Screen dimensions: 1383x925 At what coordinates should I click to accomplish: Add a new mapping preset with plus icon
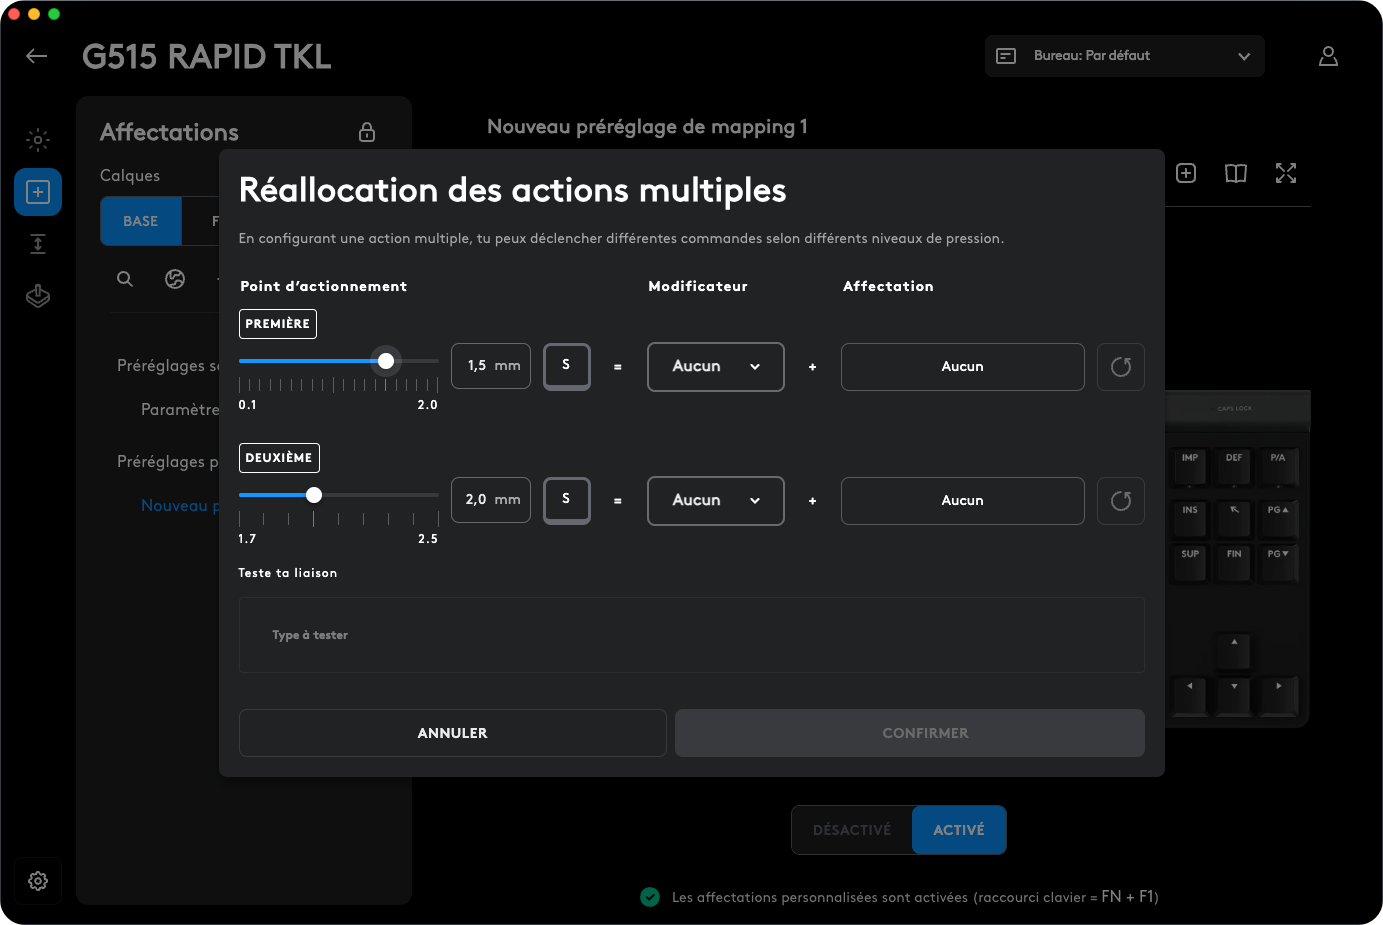click(x=1186, y=173)
